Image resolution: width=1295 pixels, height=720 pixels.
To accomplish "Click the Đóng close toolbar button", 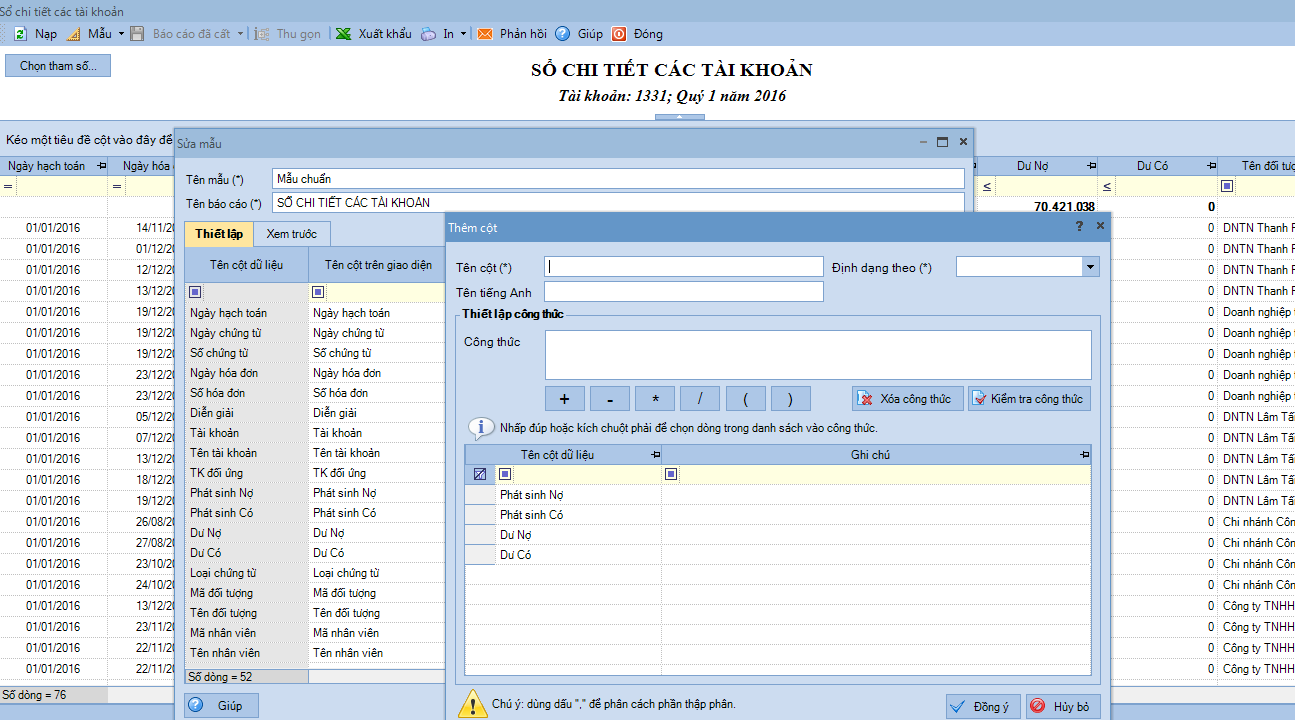I will coord(637,34).
